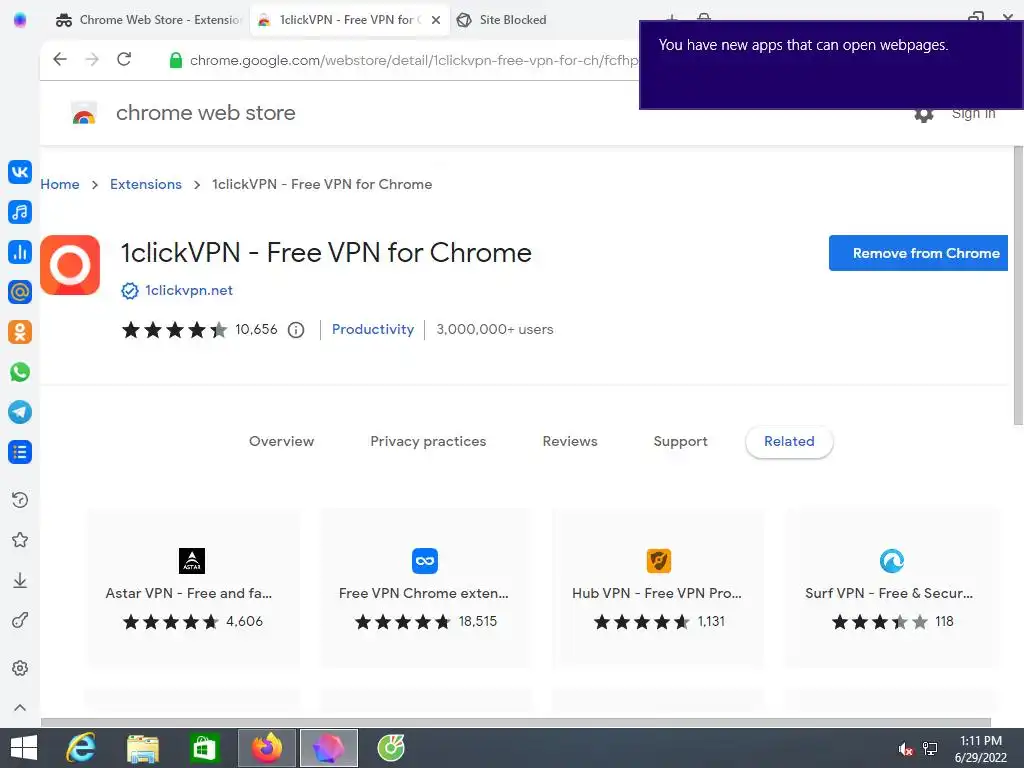Open browser settings gear in sidebar
This screenshot has width=1024, height=768.
click(20, 668)
